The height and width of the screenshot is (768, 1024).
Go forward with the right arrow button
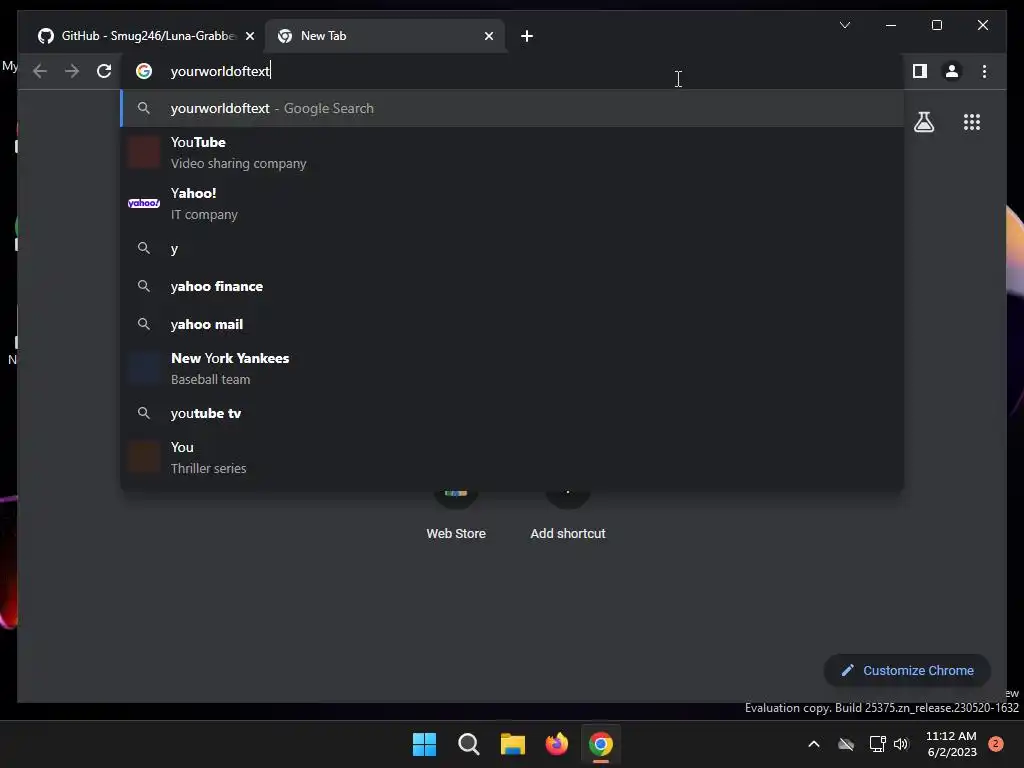[72, 71]
